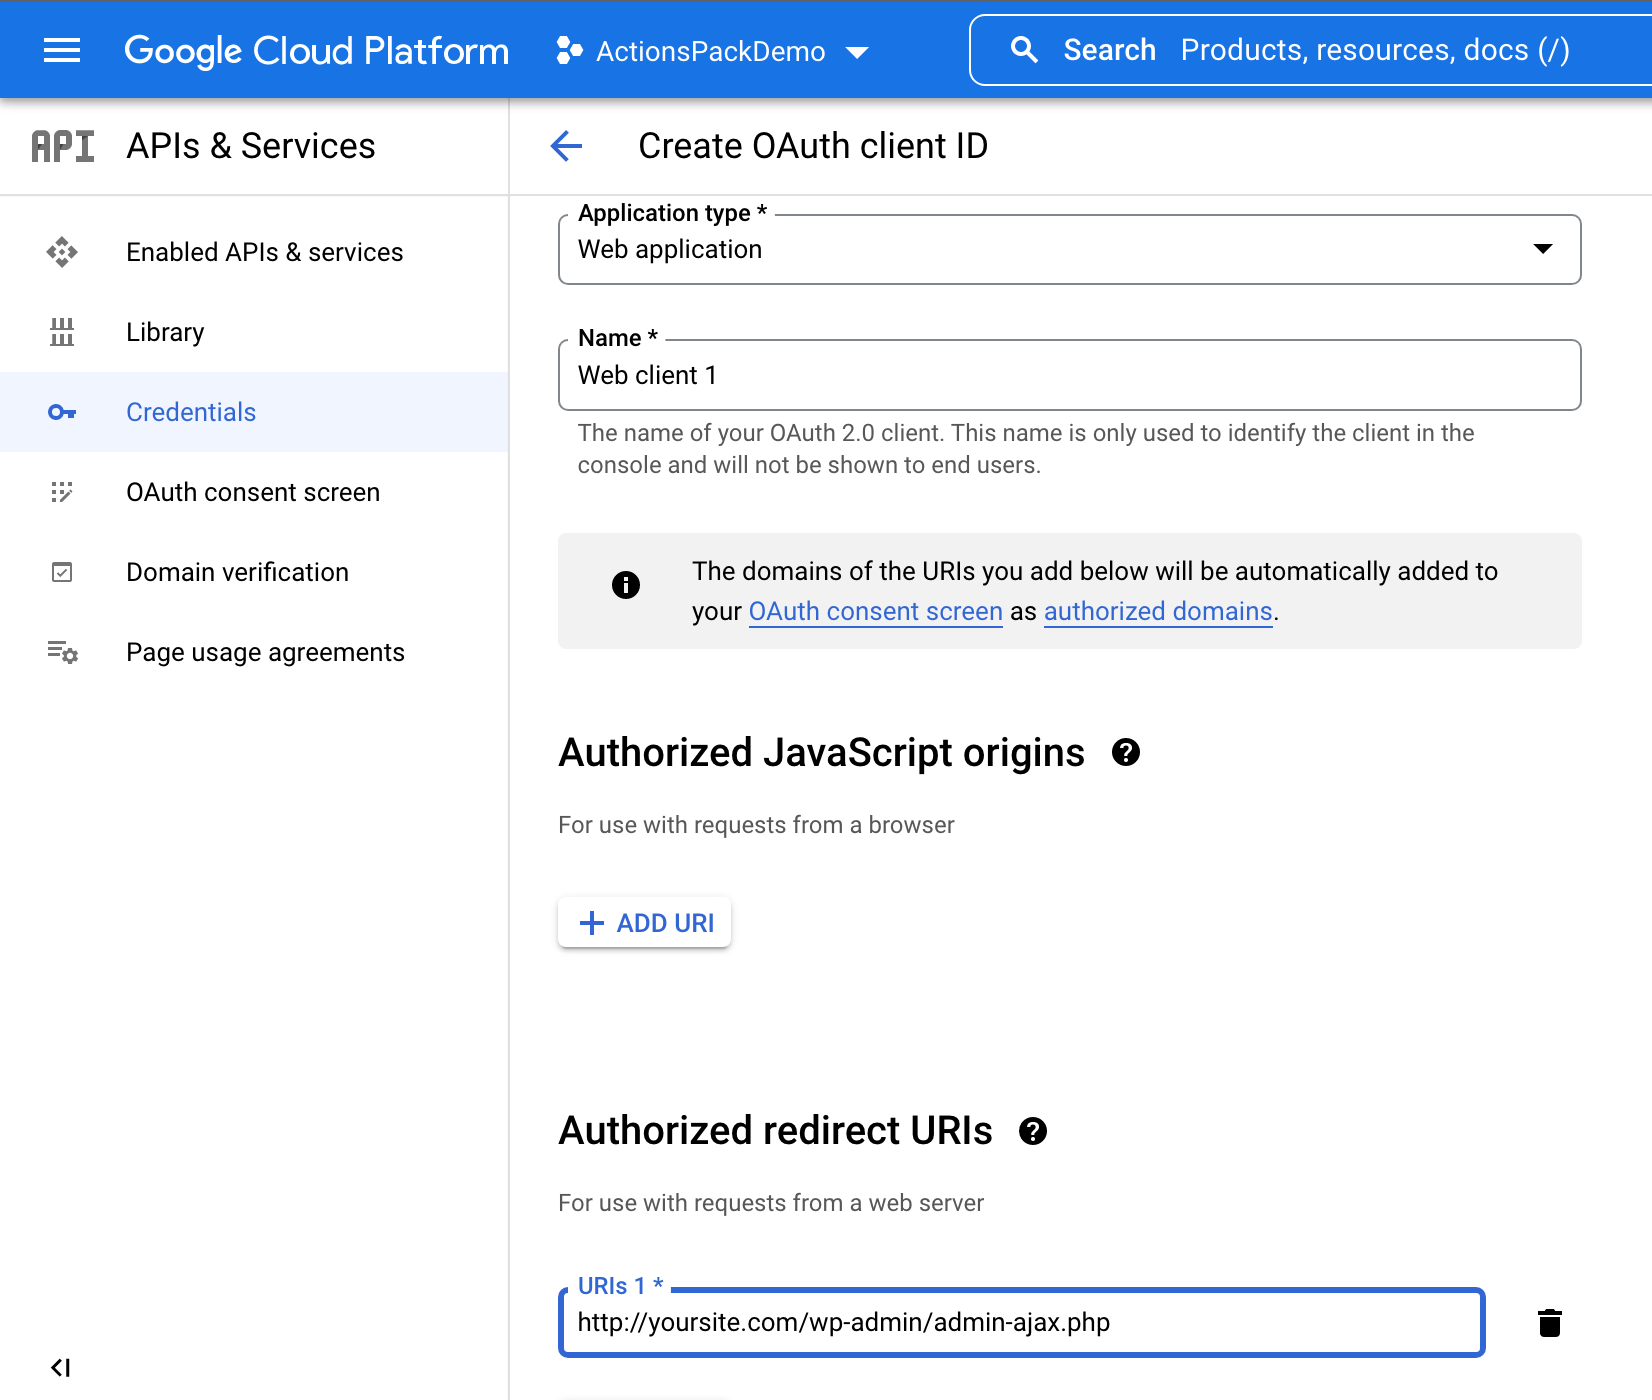Image resolution: width=1652 pixels, height=1400 pixels.
Task: Click the Authorized JavaScript origins heading
Action: [x=821, y=752]
